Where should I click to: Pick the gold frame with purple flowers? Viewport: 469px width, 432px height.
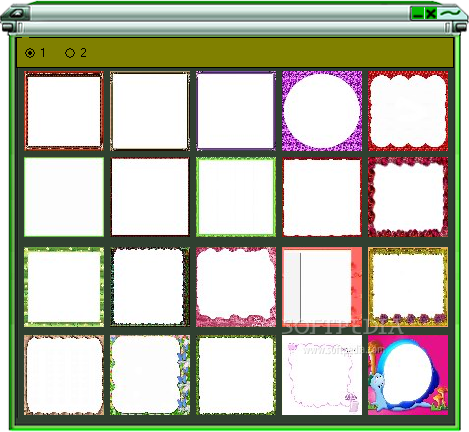(x=408, y=287)
